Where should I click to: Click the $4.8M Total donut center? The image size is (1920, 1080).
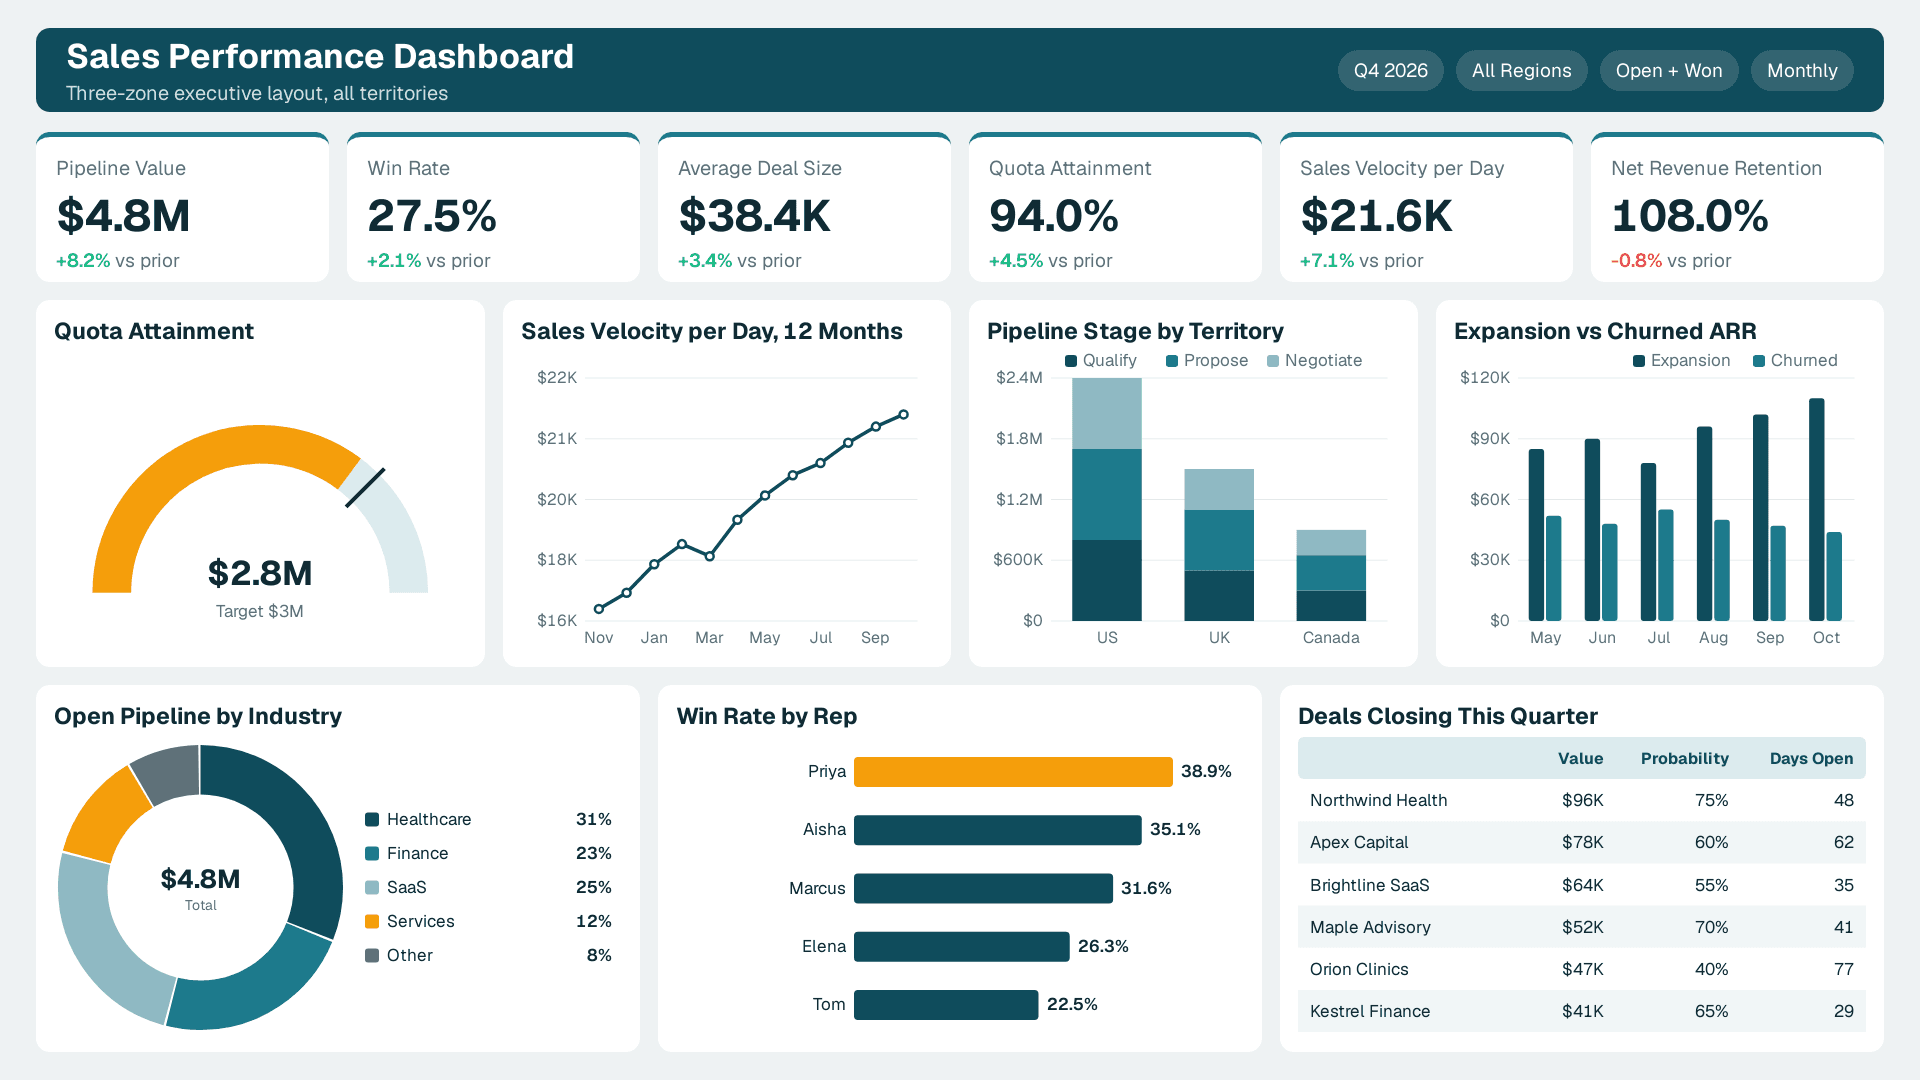[x=200, y=888]
